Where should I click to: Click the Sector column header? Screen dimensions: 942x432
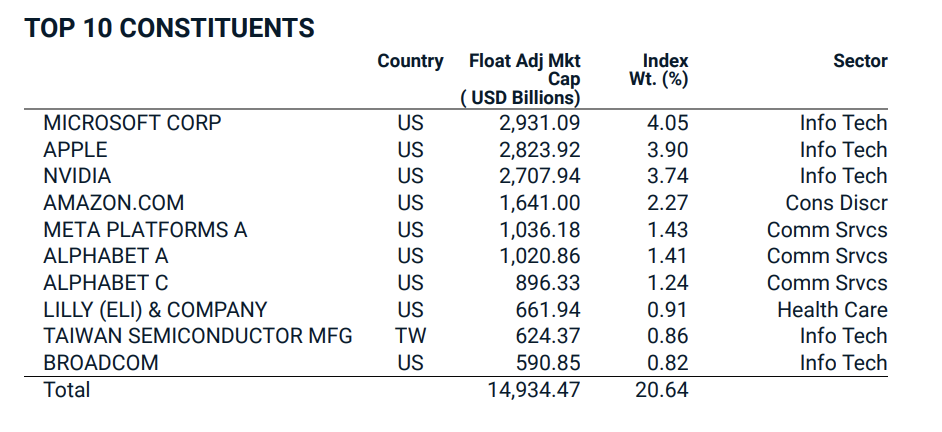[x=860, y=61]
